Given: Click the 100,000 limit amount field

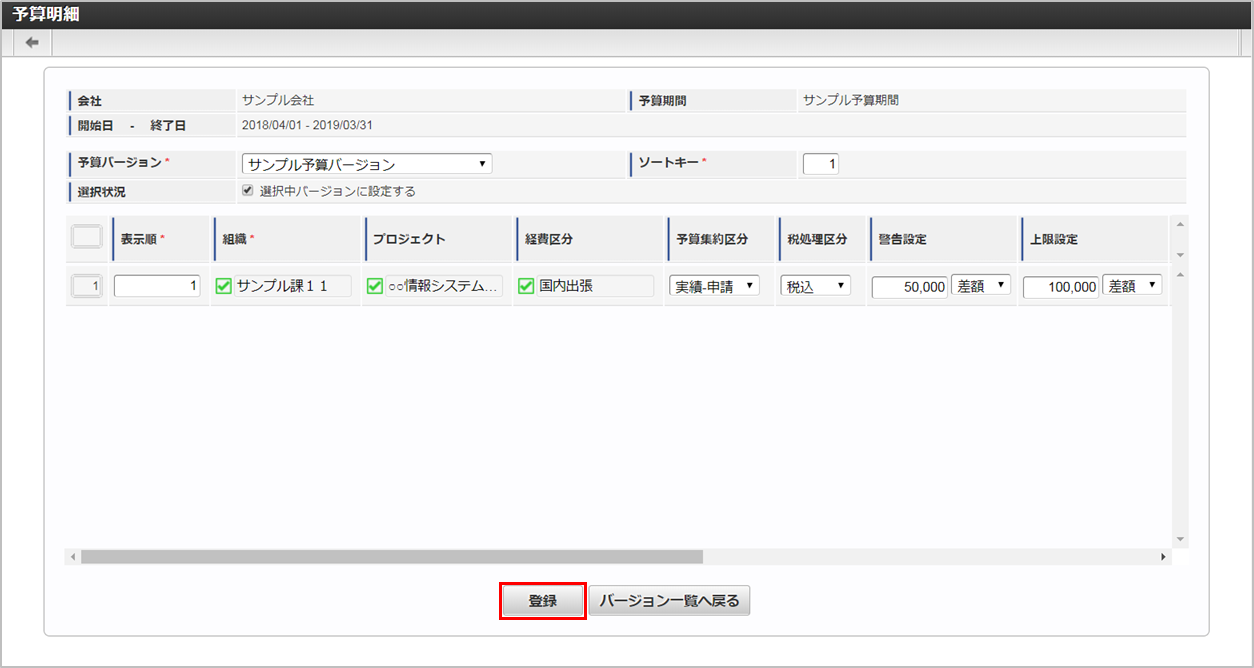Looking at the screenshot, I should click(1061, 287).
